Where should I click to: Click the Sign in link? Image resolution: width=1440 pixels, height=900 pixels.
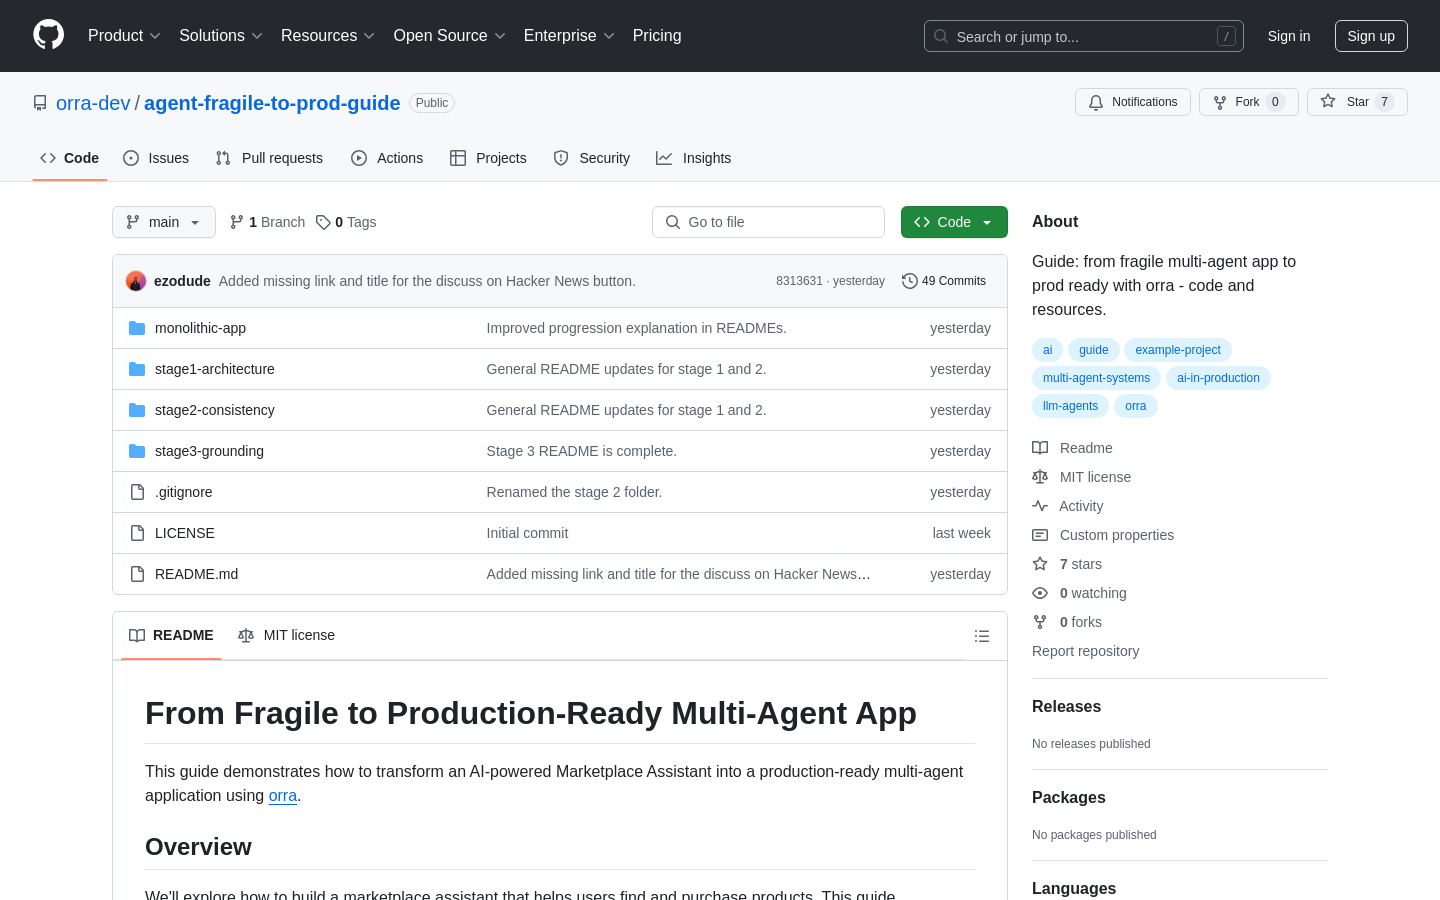coord(1289,36)
